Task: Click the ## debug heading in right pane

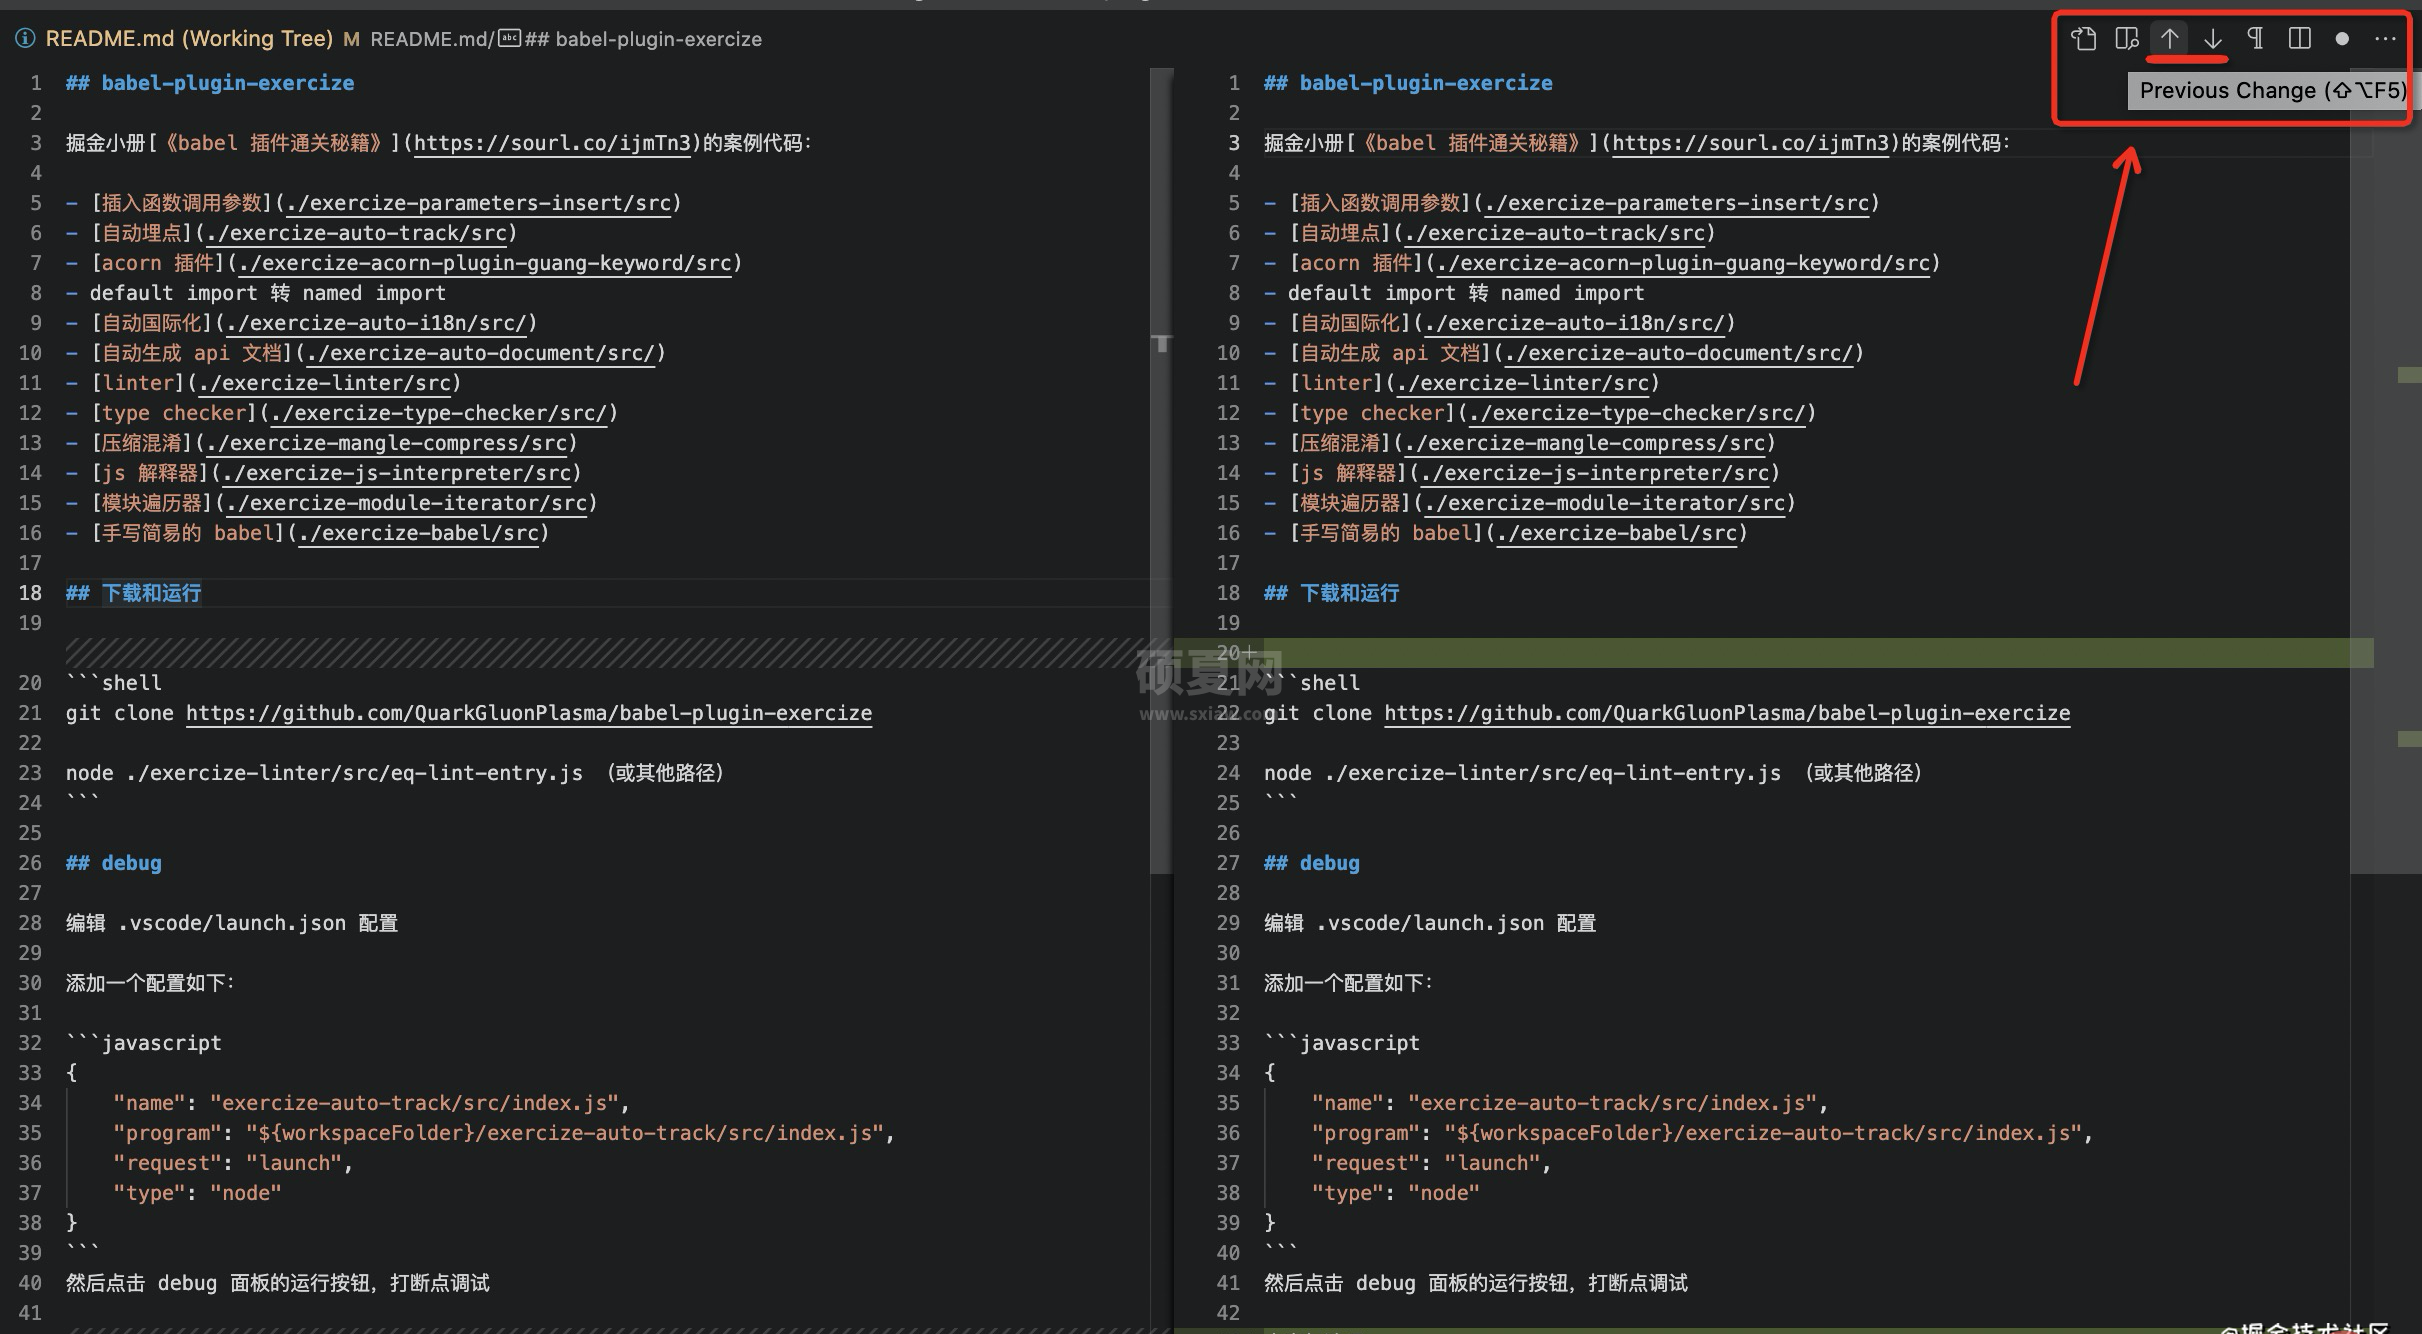Action: point(1311,863)
